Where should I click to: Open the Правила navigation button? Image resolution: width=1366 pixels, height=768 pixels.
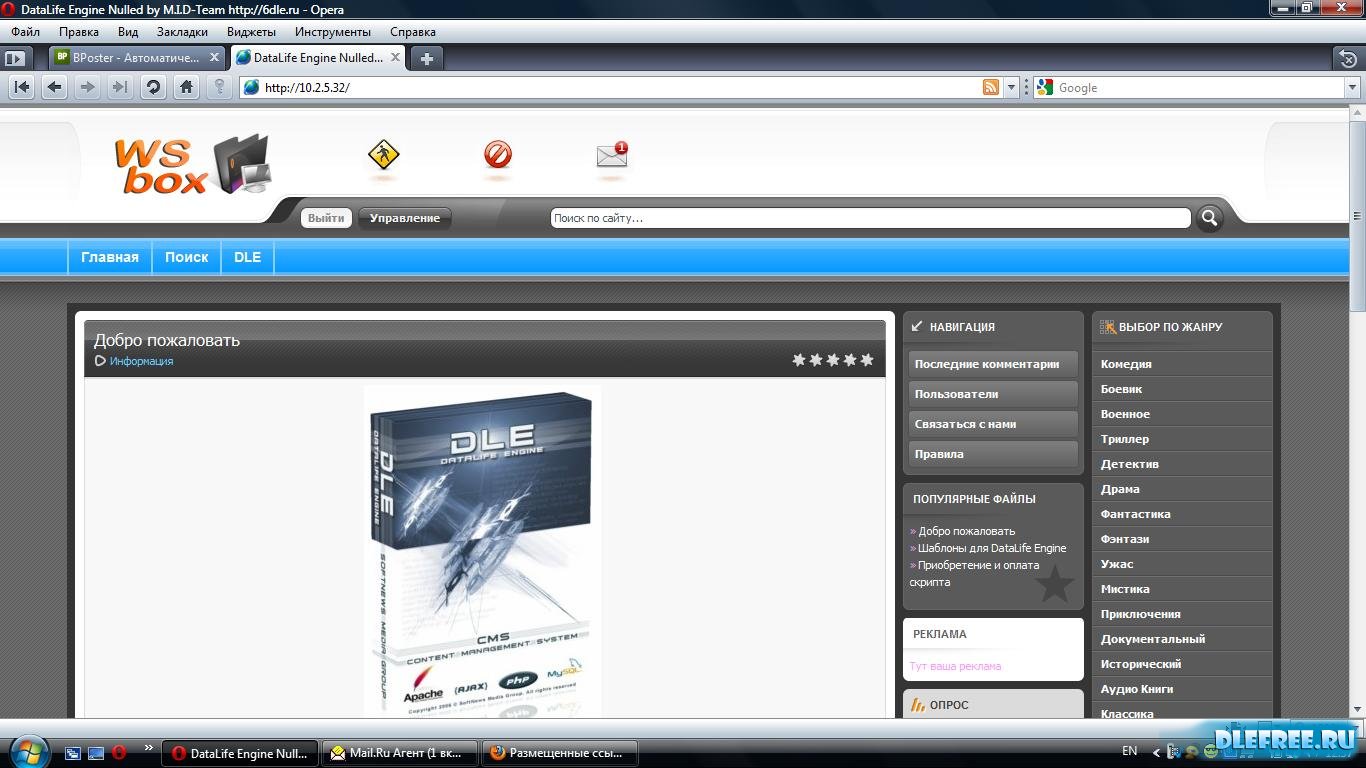coord(993,454)
